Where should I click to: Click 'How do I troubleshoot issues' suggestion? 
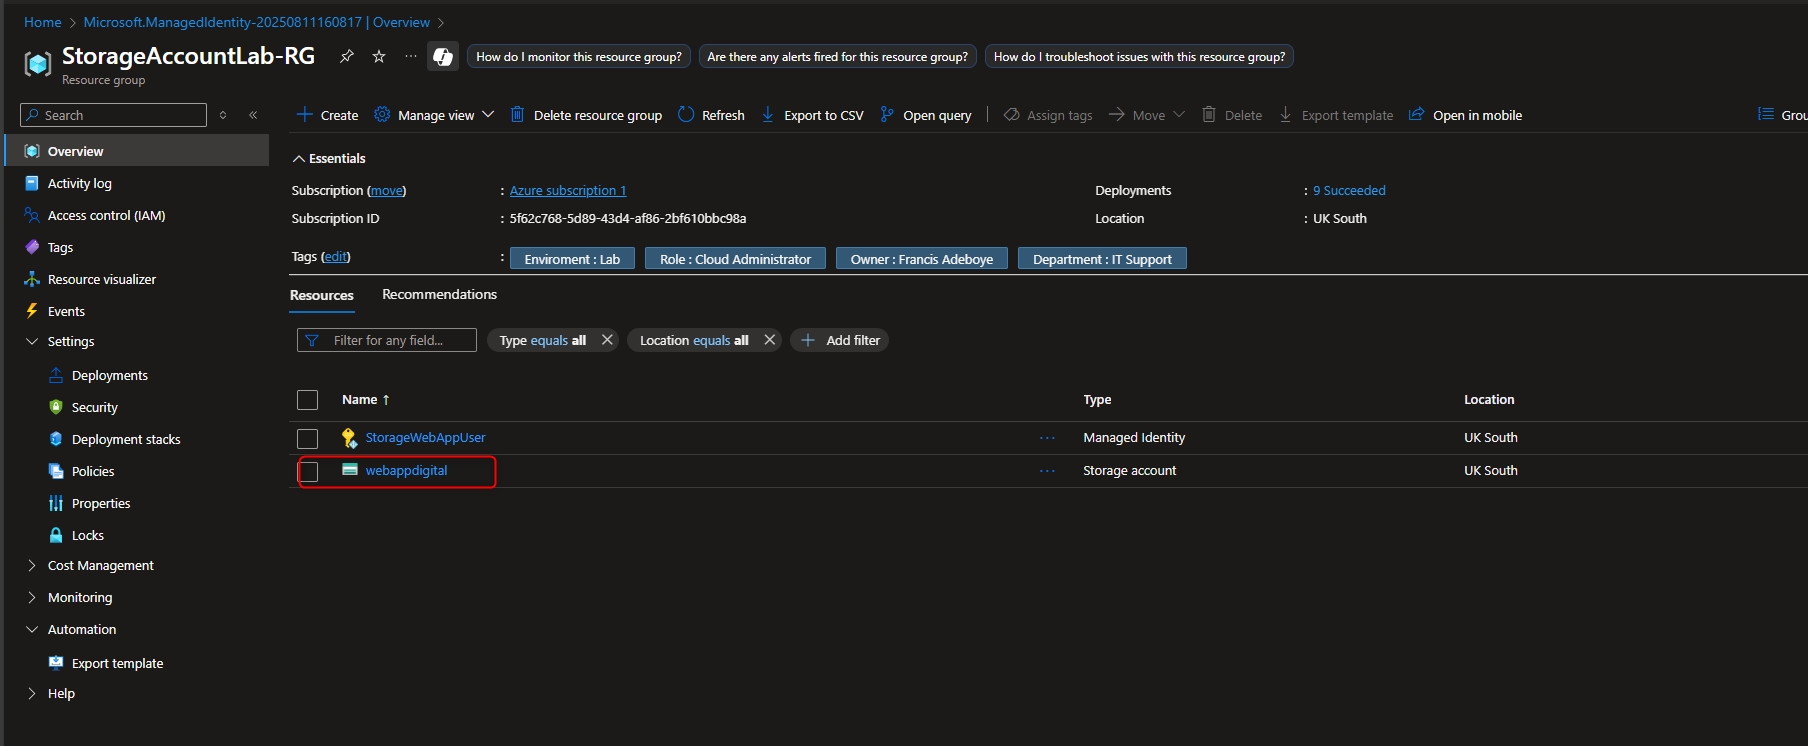pyautogui.click(x=1139, y=57)
